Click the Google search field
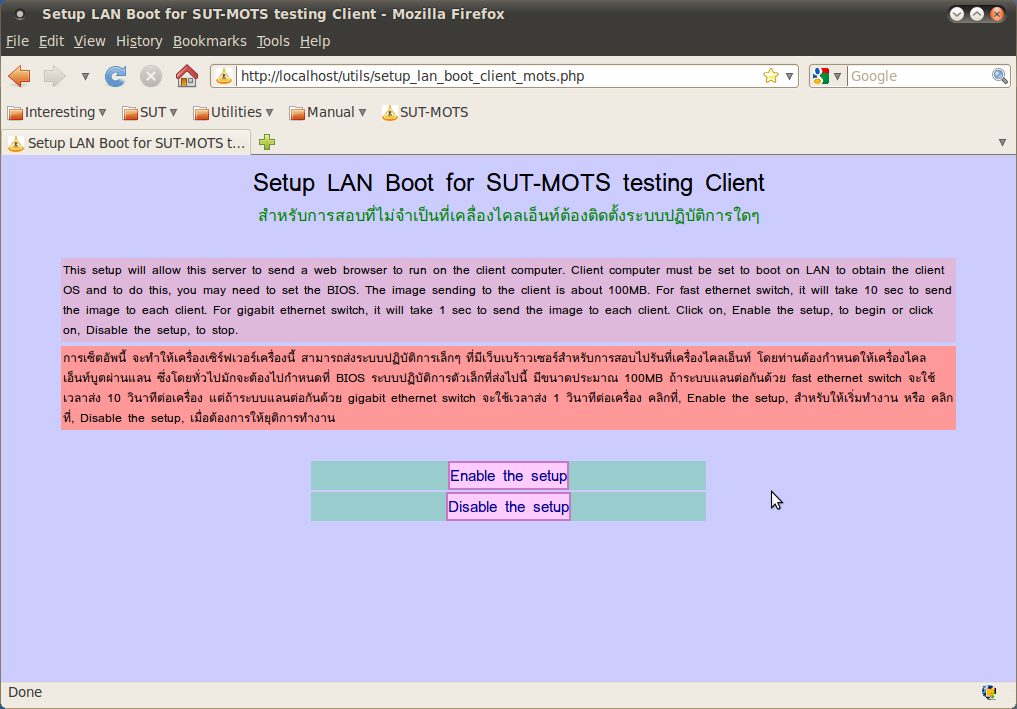 pos(918,76)
